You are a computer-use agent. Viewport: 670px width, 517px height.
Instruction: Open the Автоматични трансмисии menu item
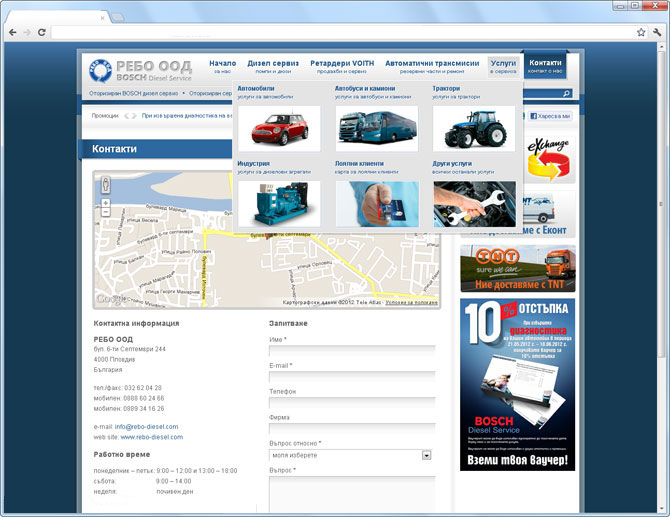coord(432,67)
